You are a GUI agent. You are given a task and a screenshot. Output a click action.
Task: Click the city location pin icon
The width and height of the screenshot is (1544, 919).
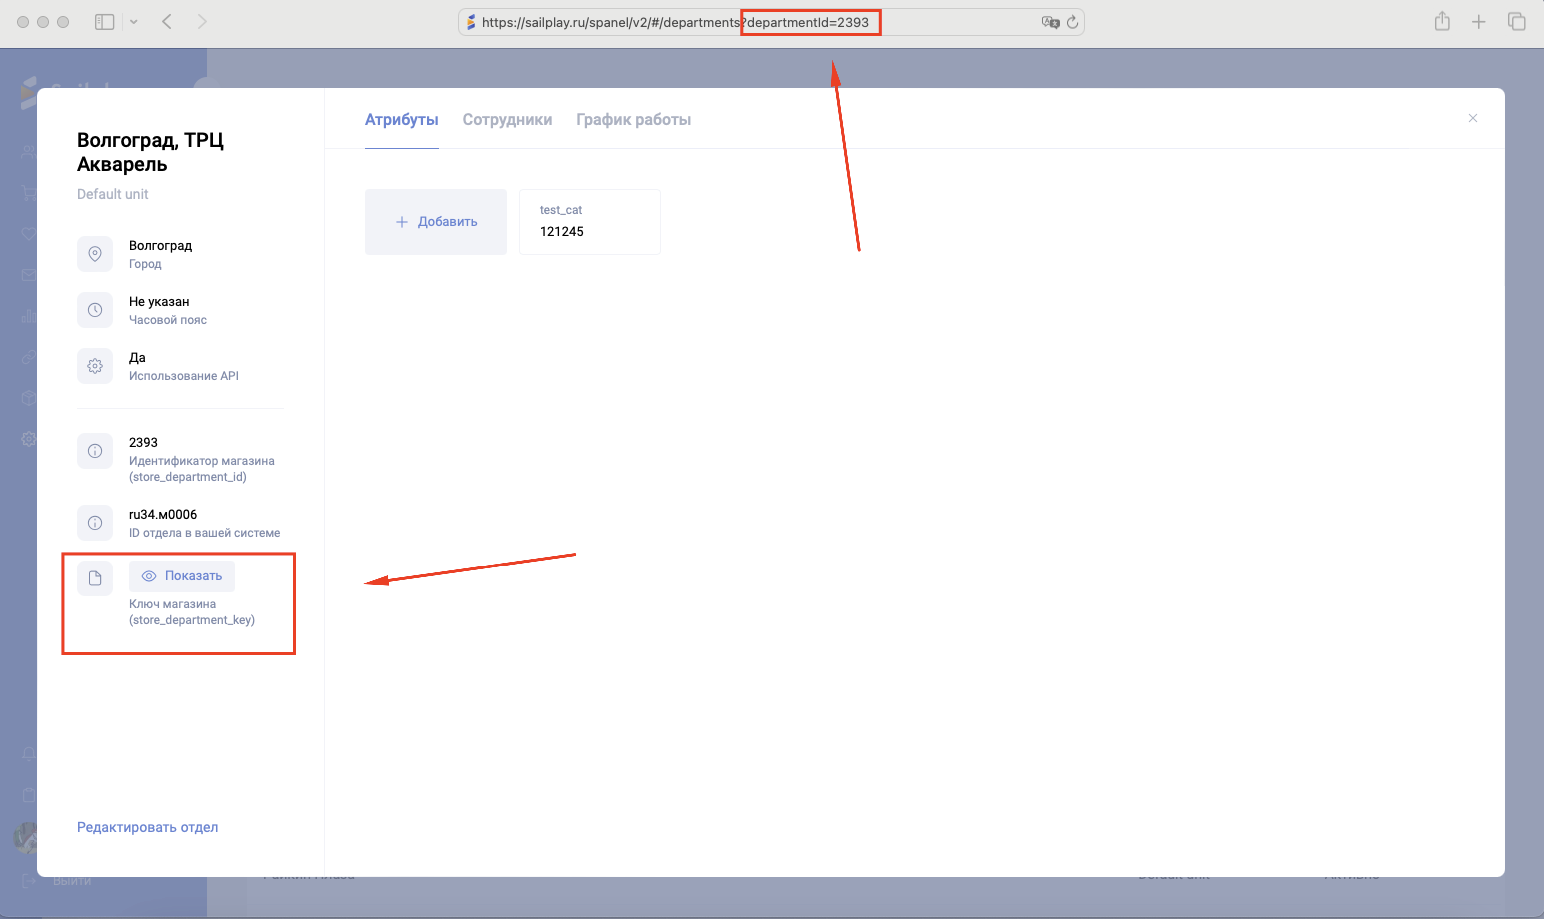click(95, 254)
